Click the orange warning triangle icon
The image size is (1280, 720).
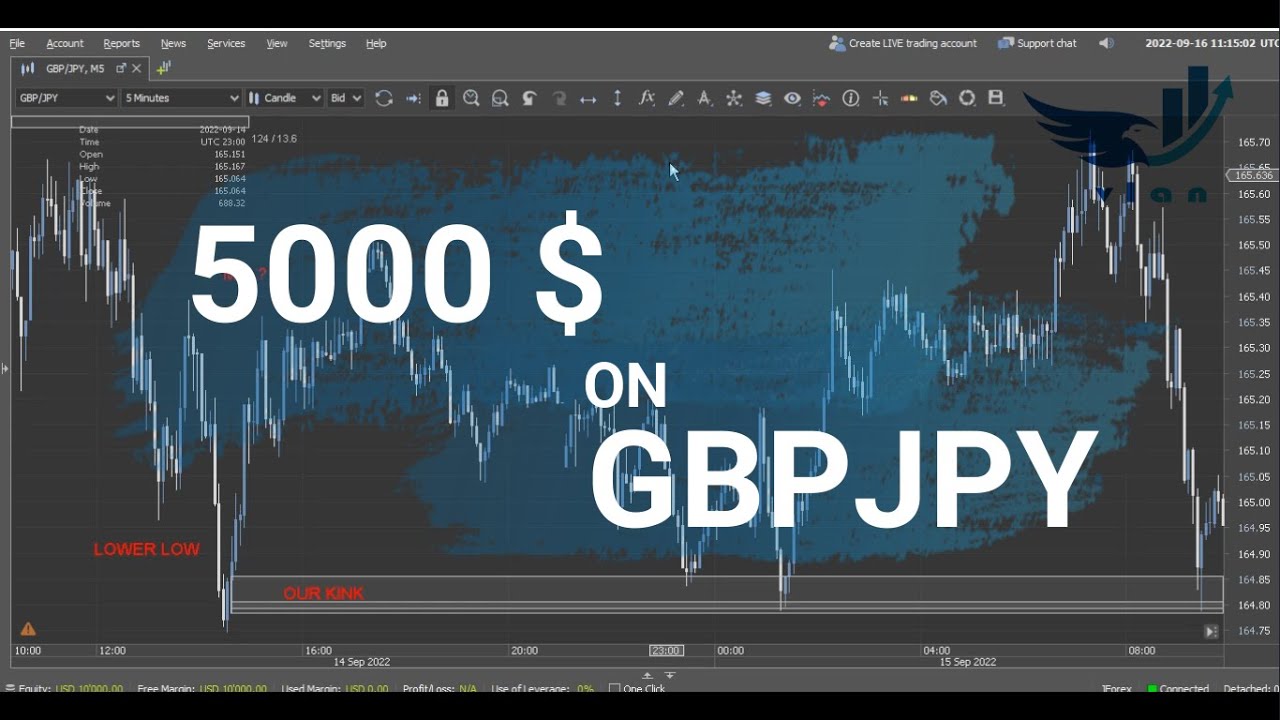coord(28,629)
